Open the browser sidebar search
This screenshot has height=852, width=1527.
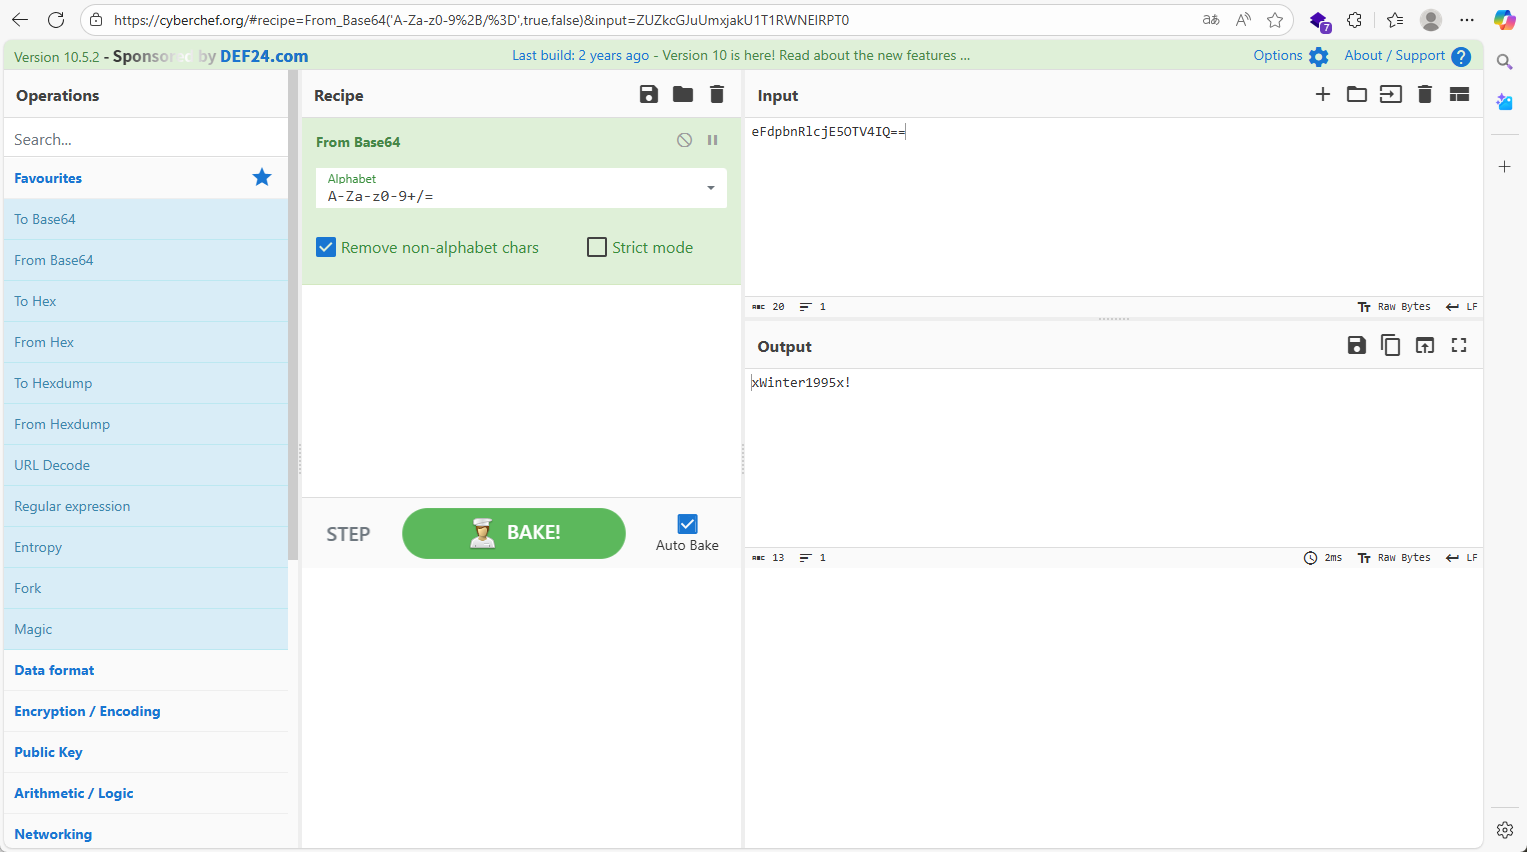click(1505, 62)
